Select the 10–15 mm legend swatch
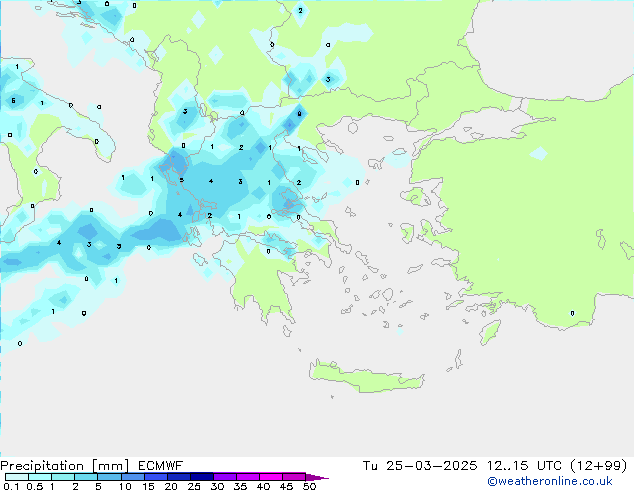 pyautogui.click(x=132, y=477)
